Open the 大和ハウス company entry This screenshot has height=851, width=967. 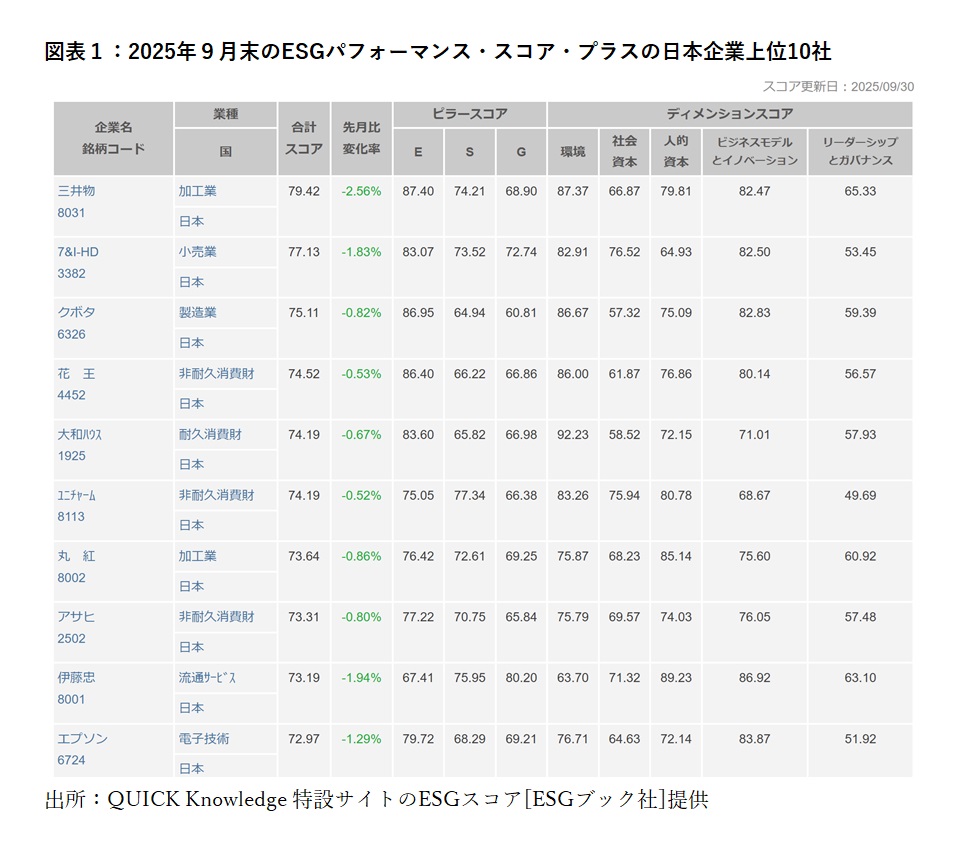click(80, 435)
